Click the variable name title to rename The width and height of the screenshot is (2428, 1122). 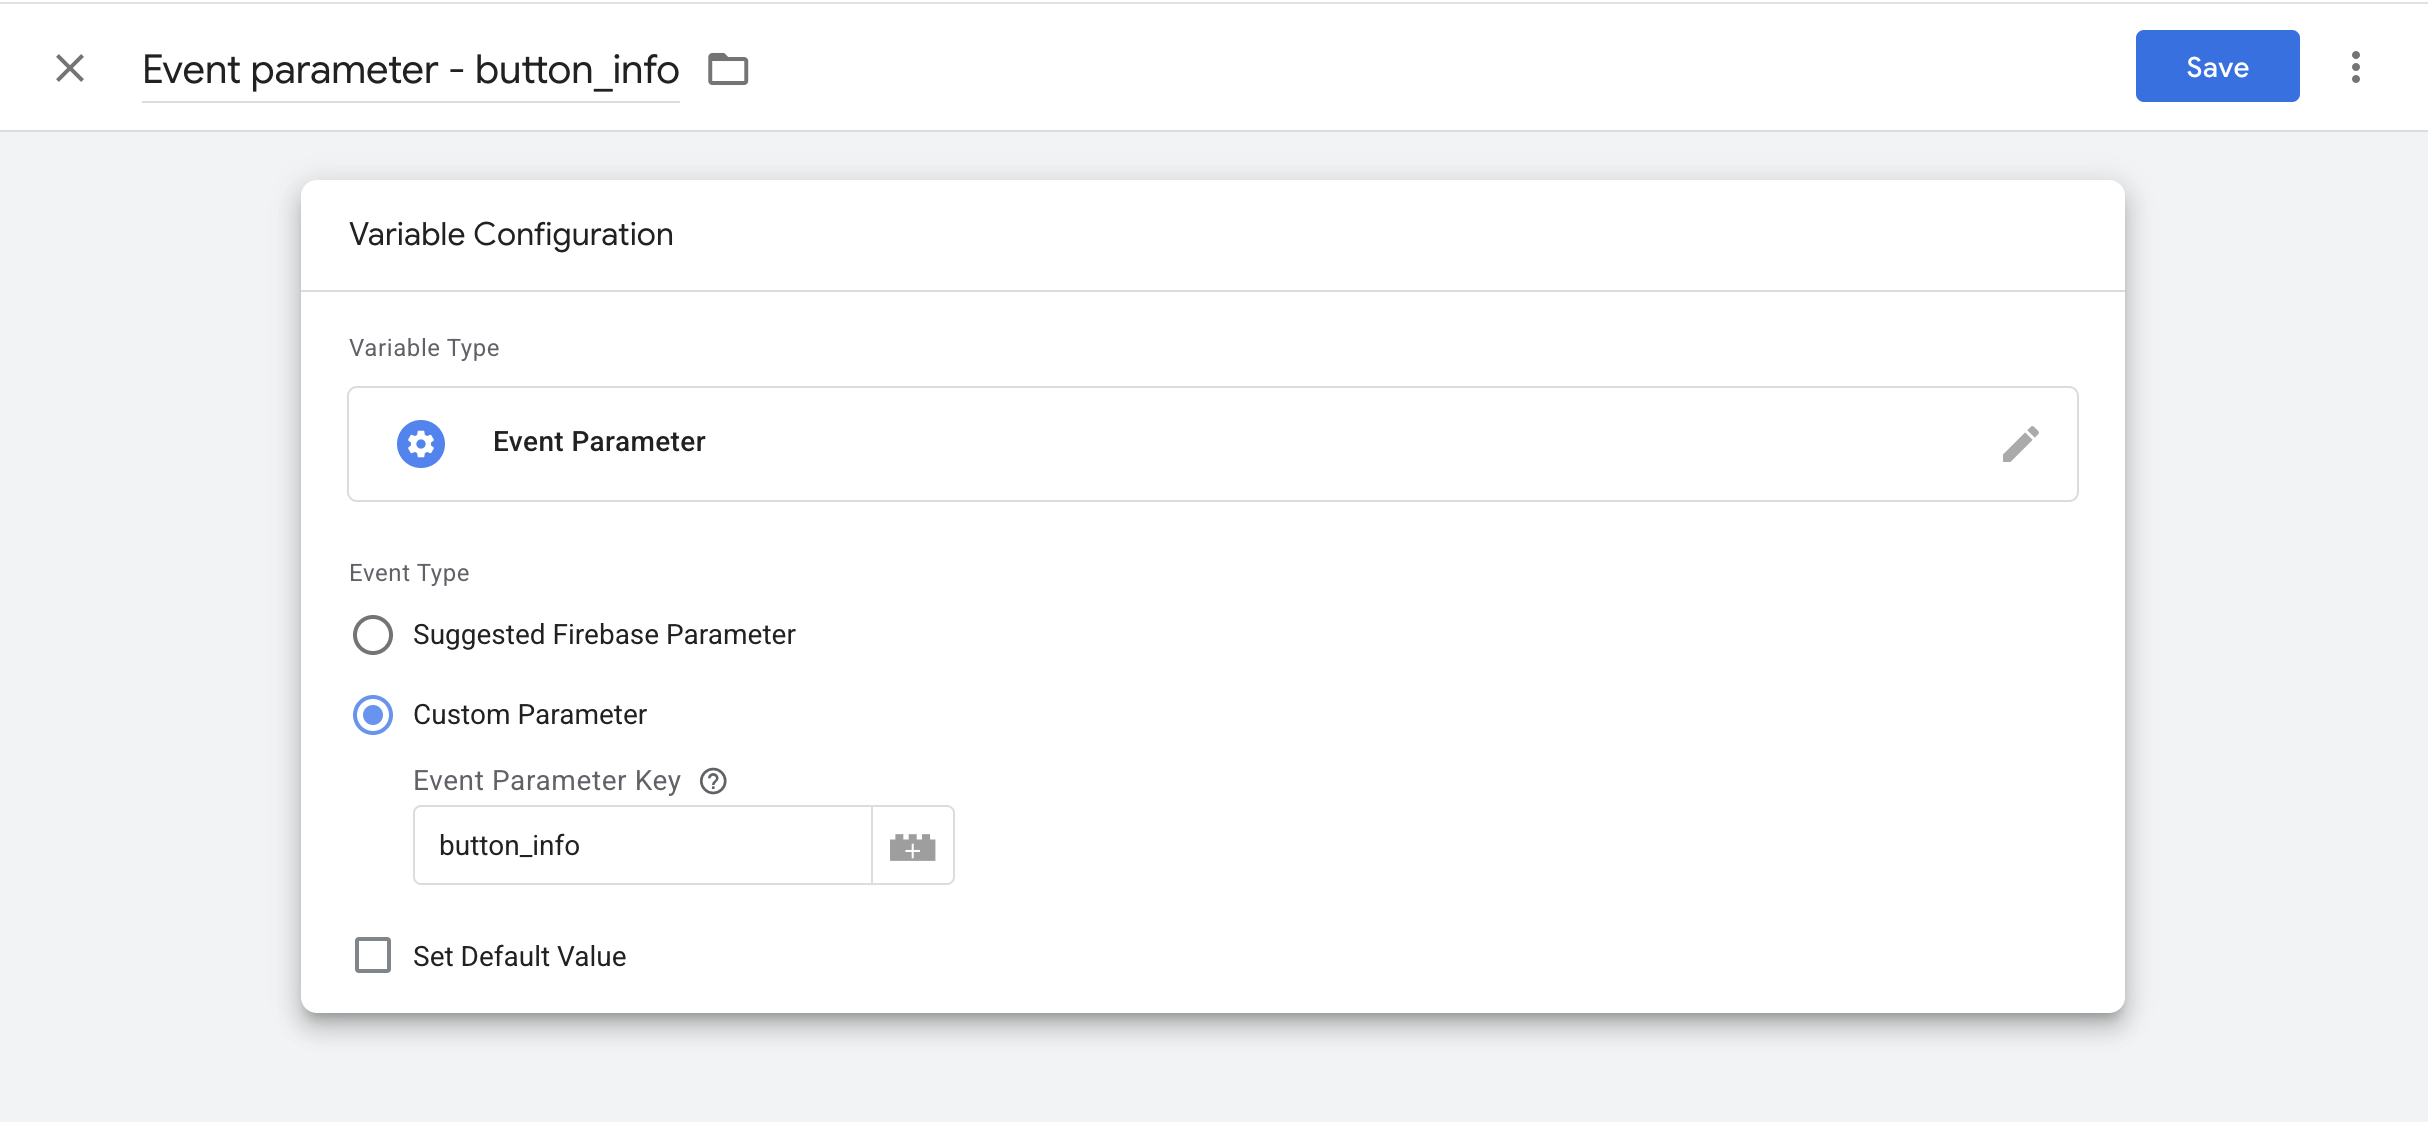point(410,70)
